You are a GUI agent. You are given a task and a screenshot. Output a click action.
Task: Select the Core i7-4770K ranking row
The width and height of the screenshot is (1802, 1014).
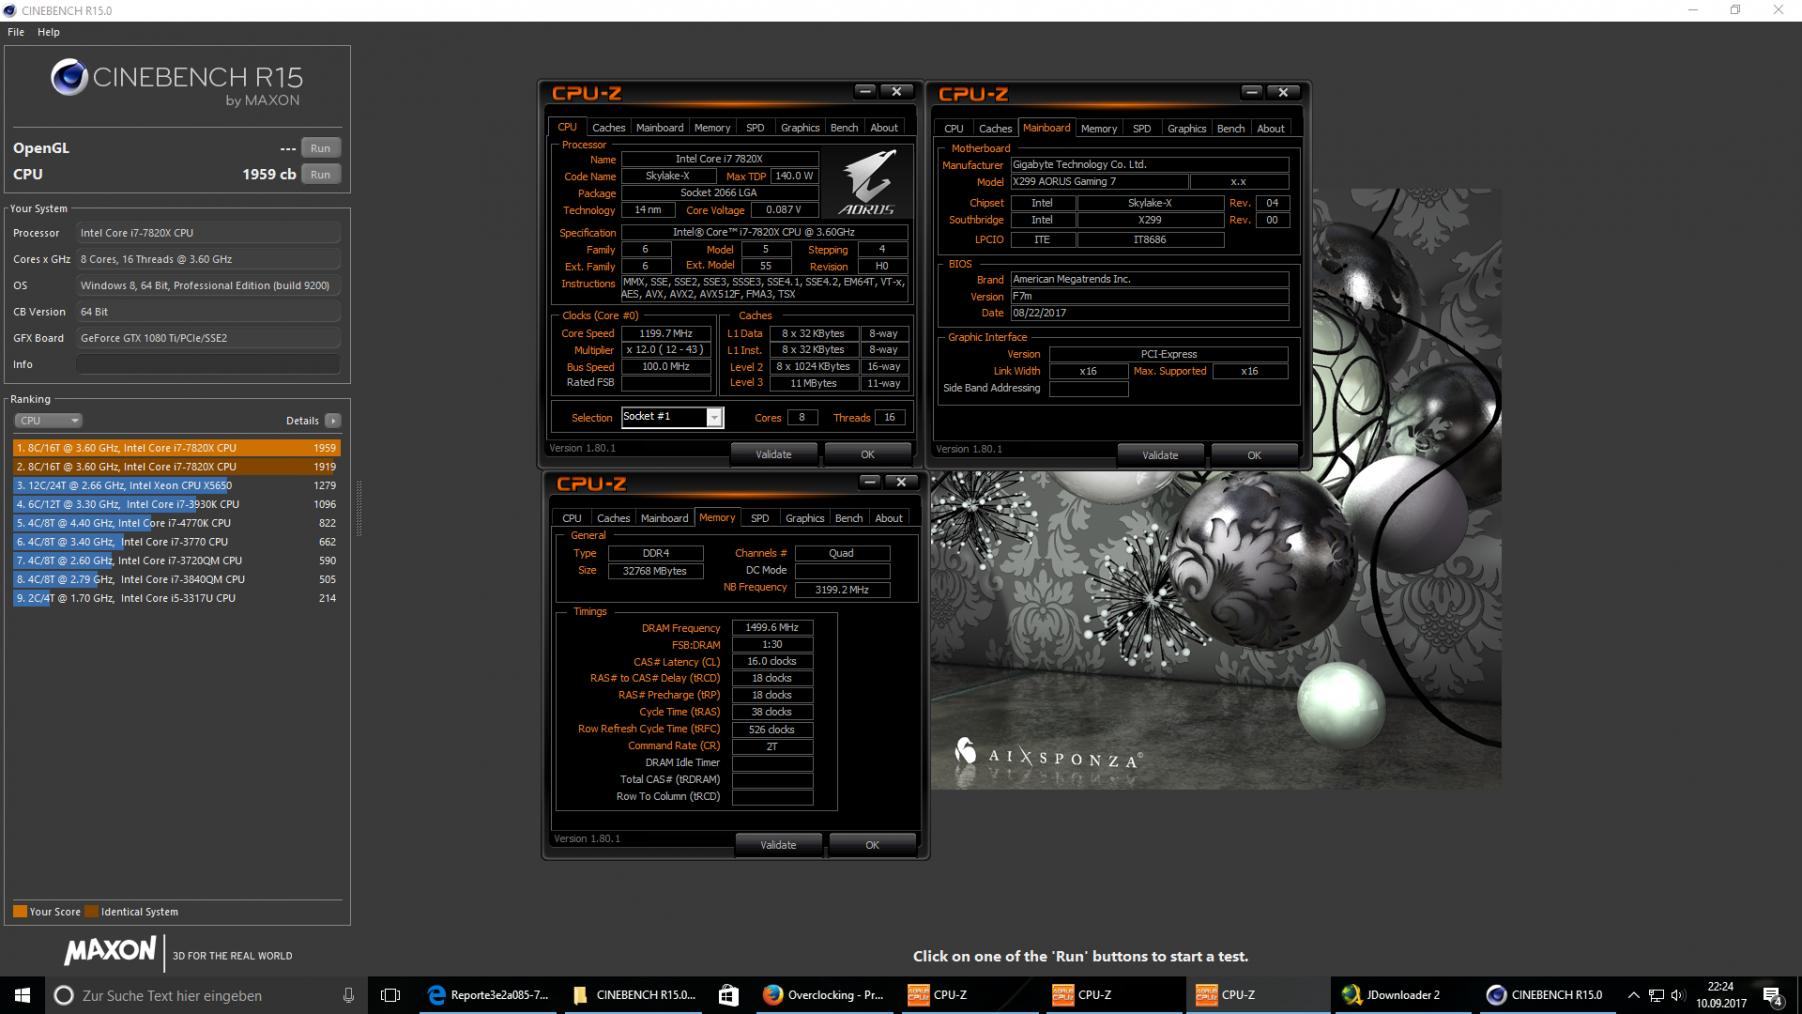(177, 523)
